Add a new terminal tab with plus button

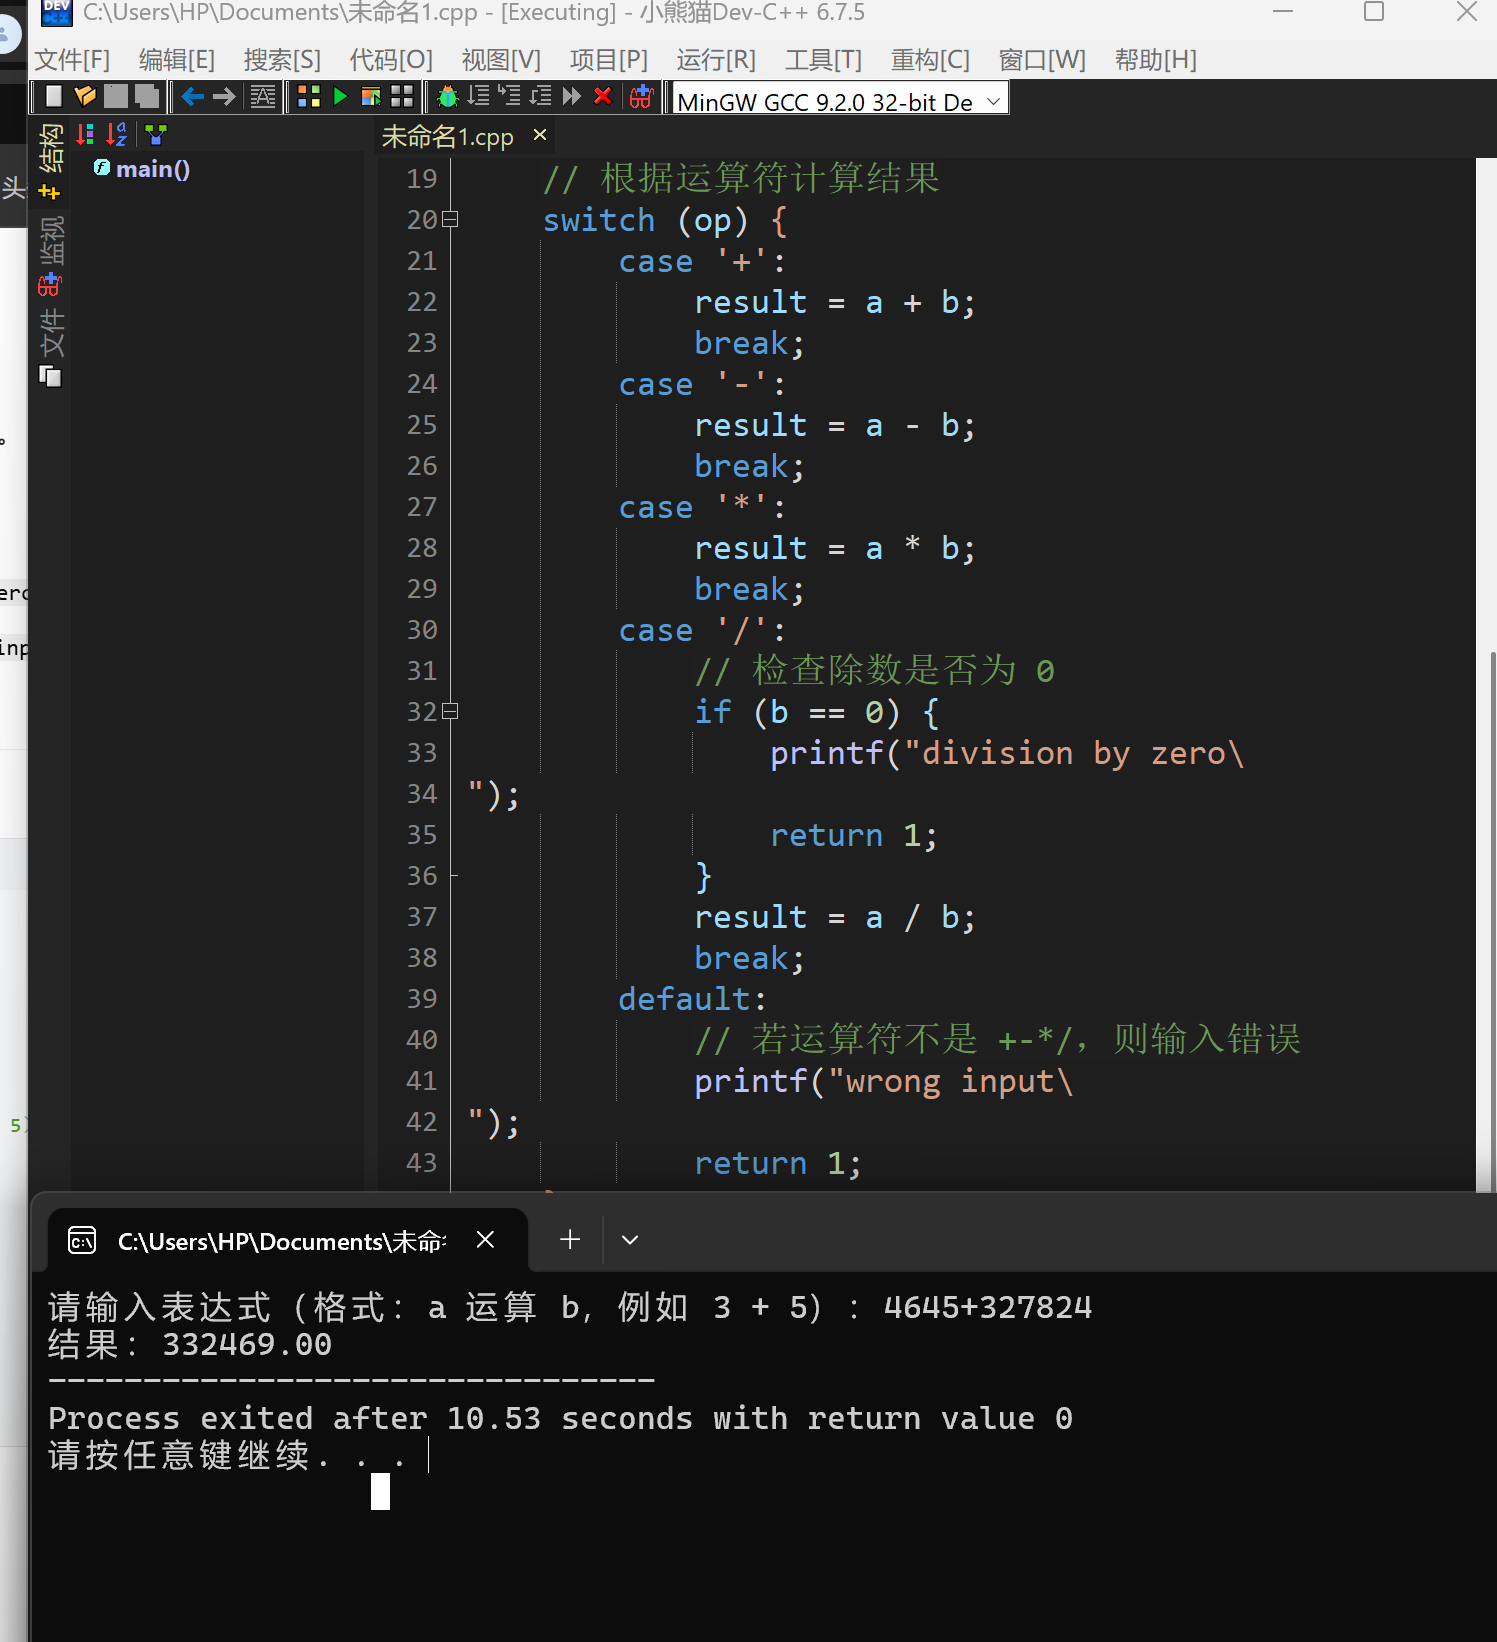570,1240
